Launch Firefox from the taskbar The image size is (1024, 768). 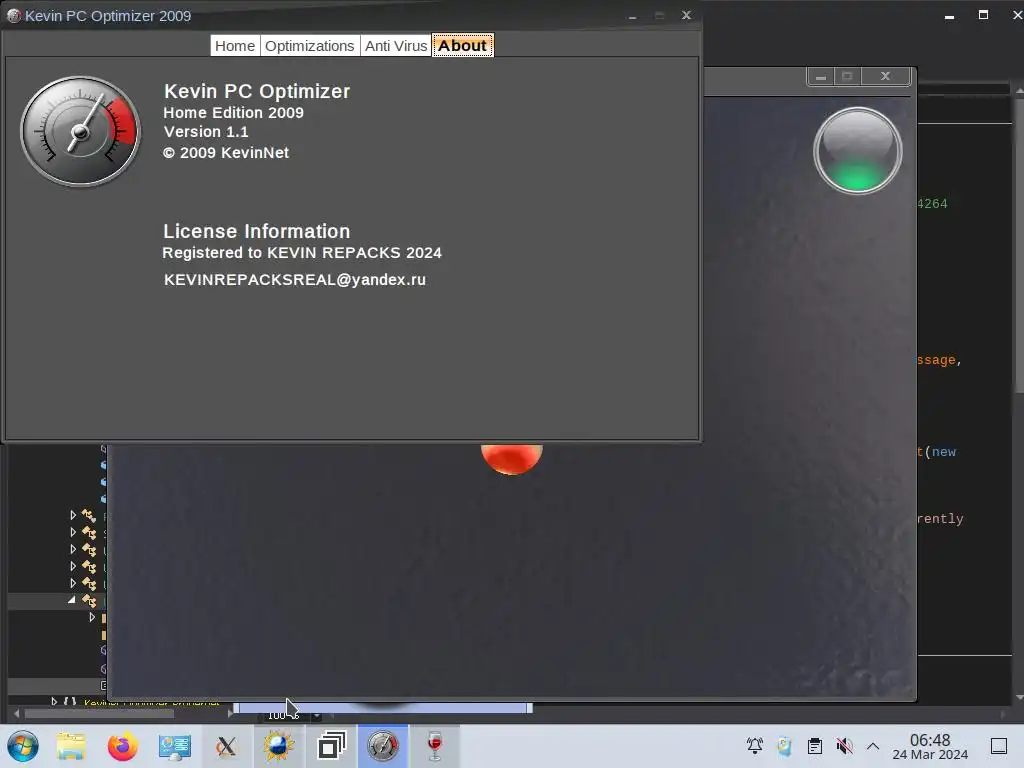[123, 746]
